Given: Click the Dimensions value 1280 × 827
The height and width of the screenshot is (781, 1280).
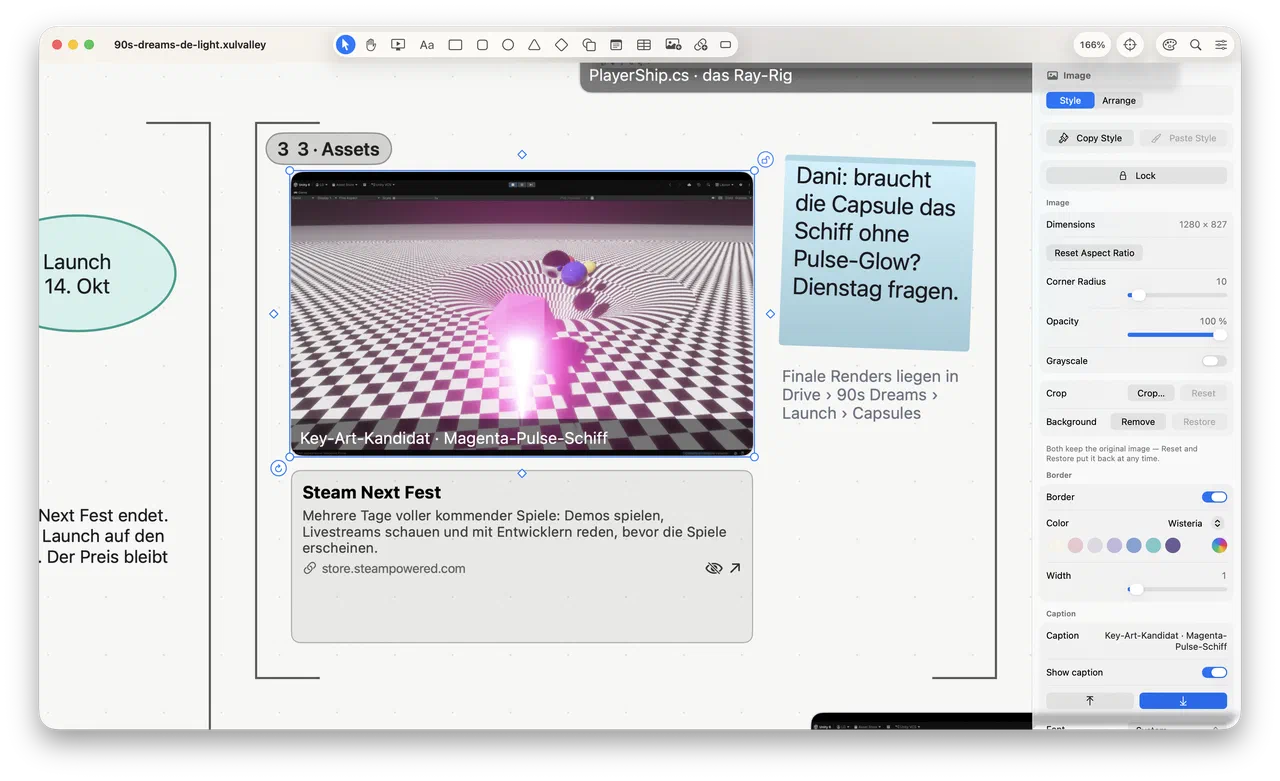Looking at the screenshot, I should coord(1203,225).
